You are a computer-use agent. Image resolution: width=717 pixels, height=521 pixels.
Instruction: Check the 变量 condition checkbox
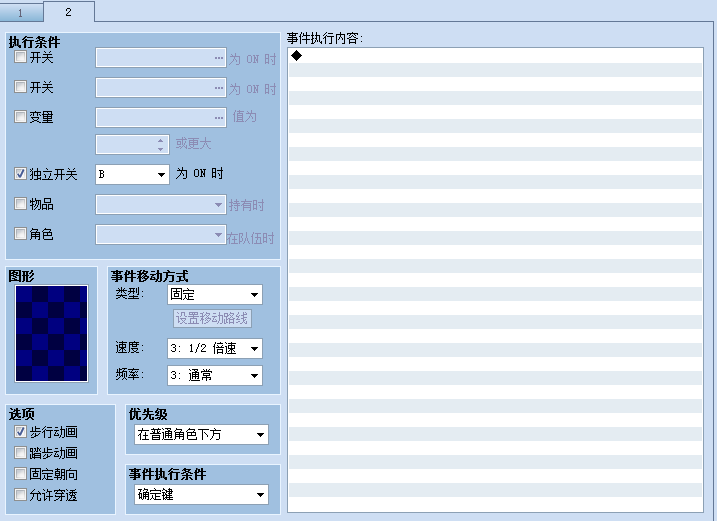20,117
